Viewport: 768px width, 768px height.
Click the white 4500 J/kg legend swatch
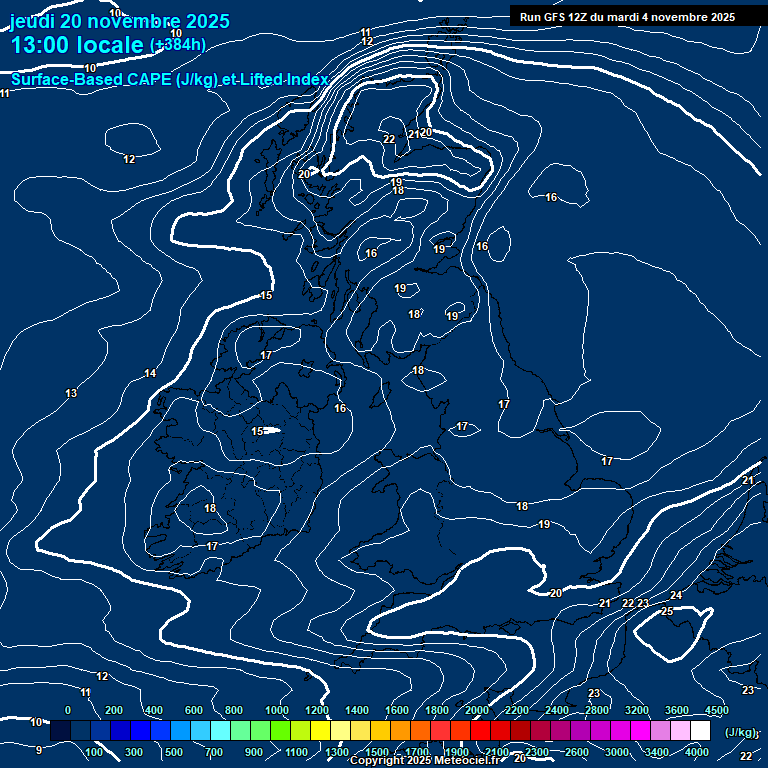pos(700,732)
